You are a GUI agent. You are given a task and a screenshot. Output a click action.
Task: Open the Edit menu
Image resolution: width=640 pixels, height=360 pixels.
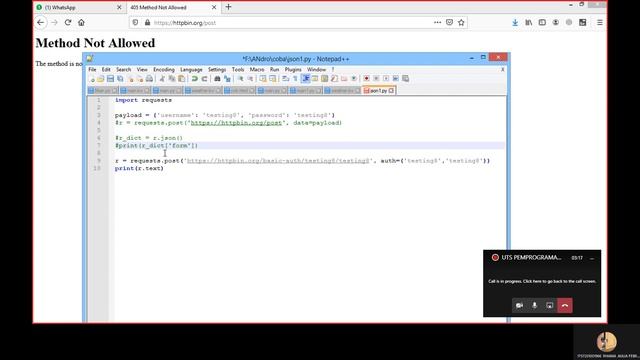click(106, 70)
